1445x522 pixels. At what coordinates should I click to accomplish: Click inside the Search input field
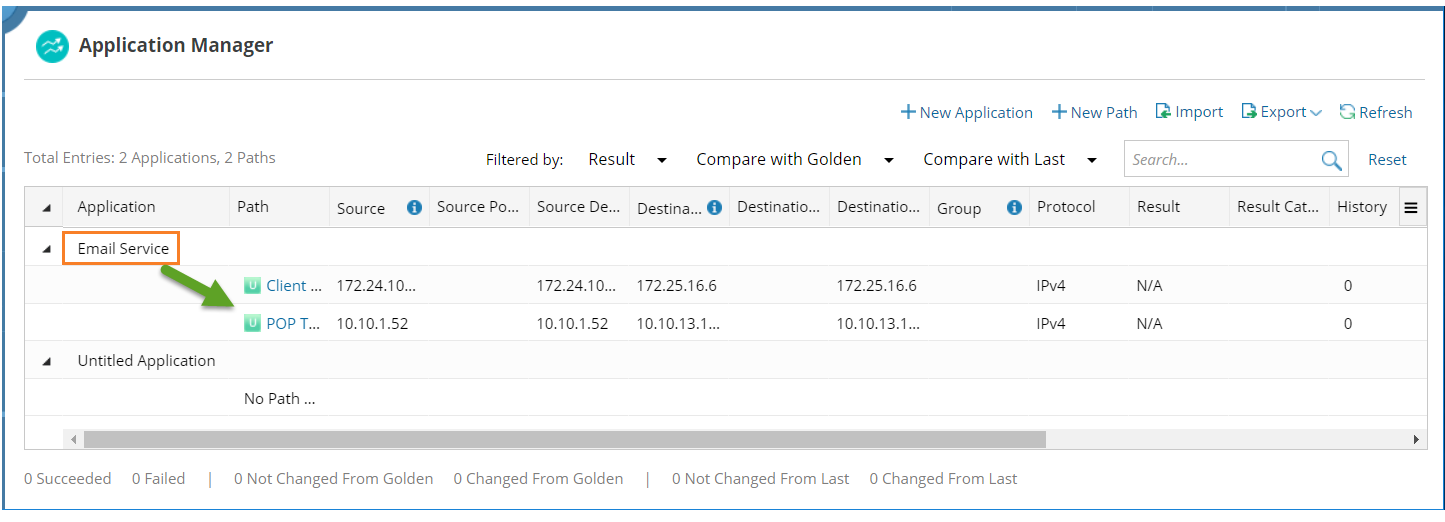1220,160
